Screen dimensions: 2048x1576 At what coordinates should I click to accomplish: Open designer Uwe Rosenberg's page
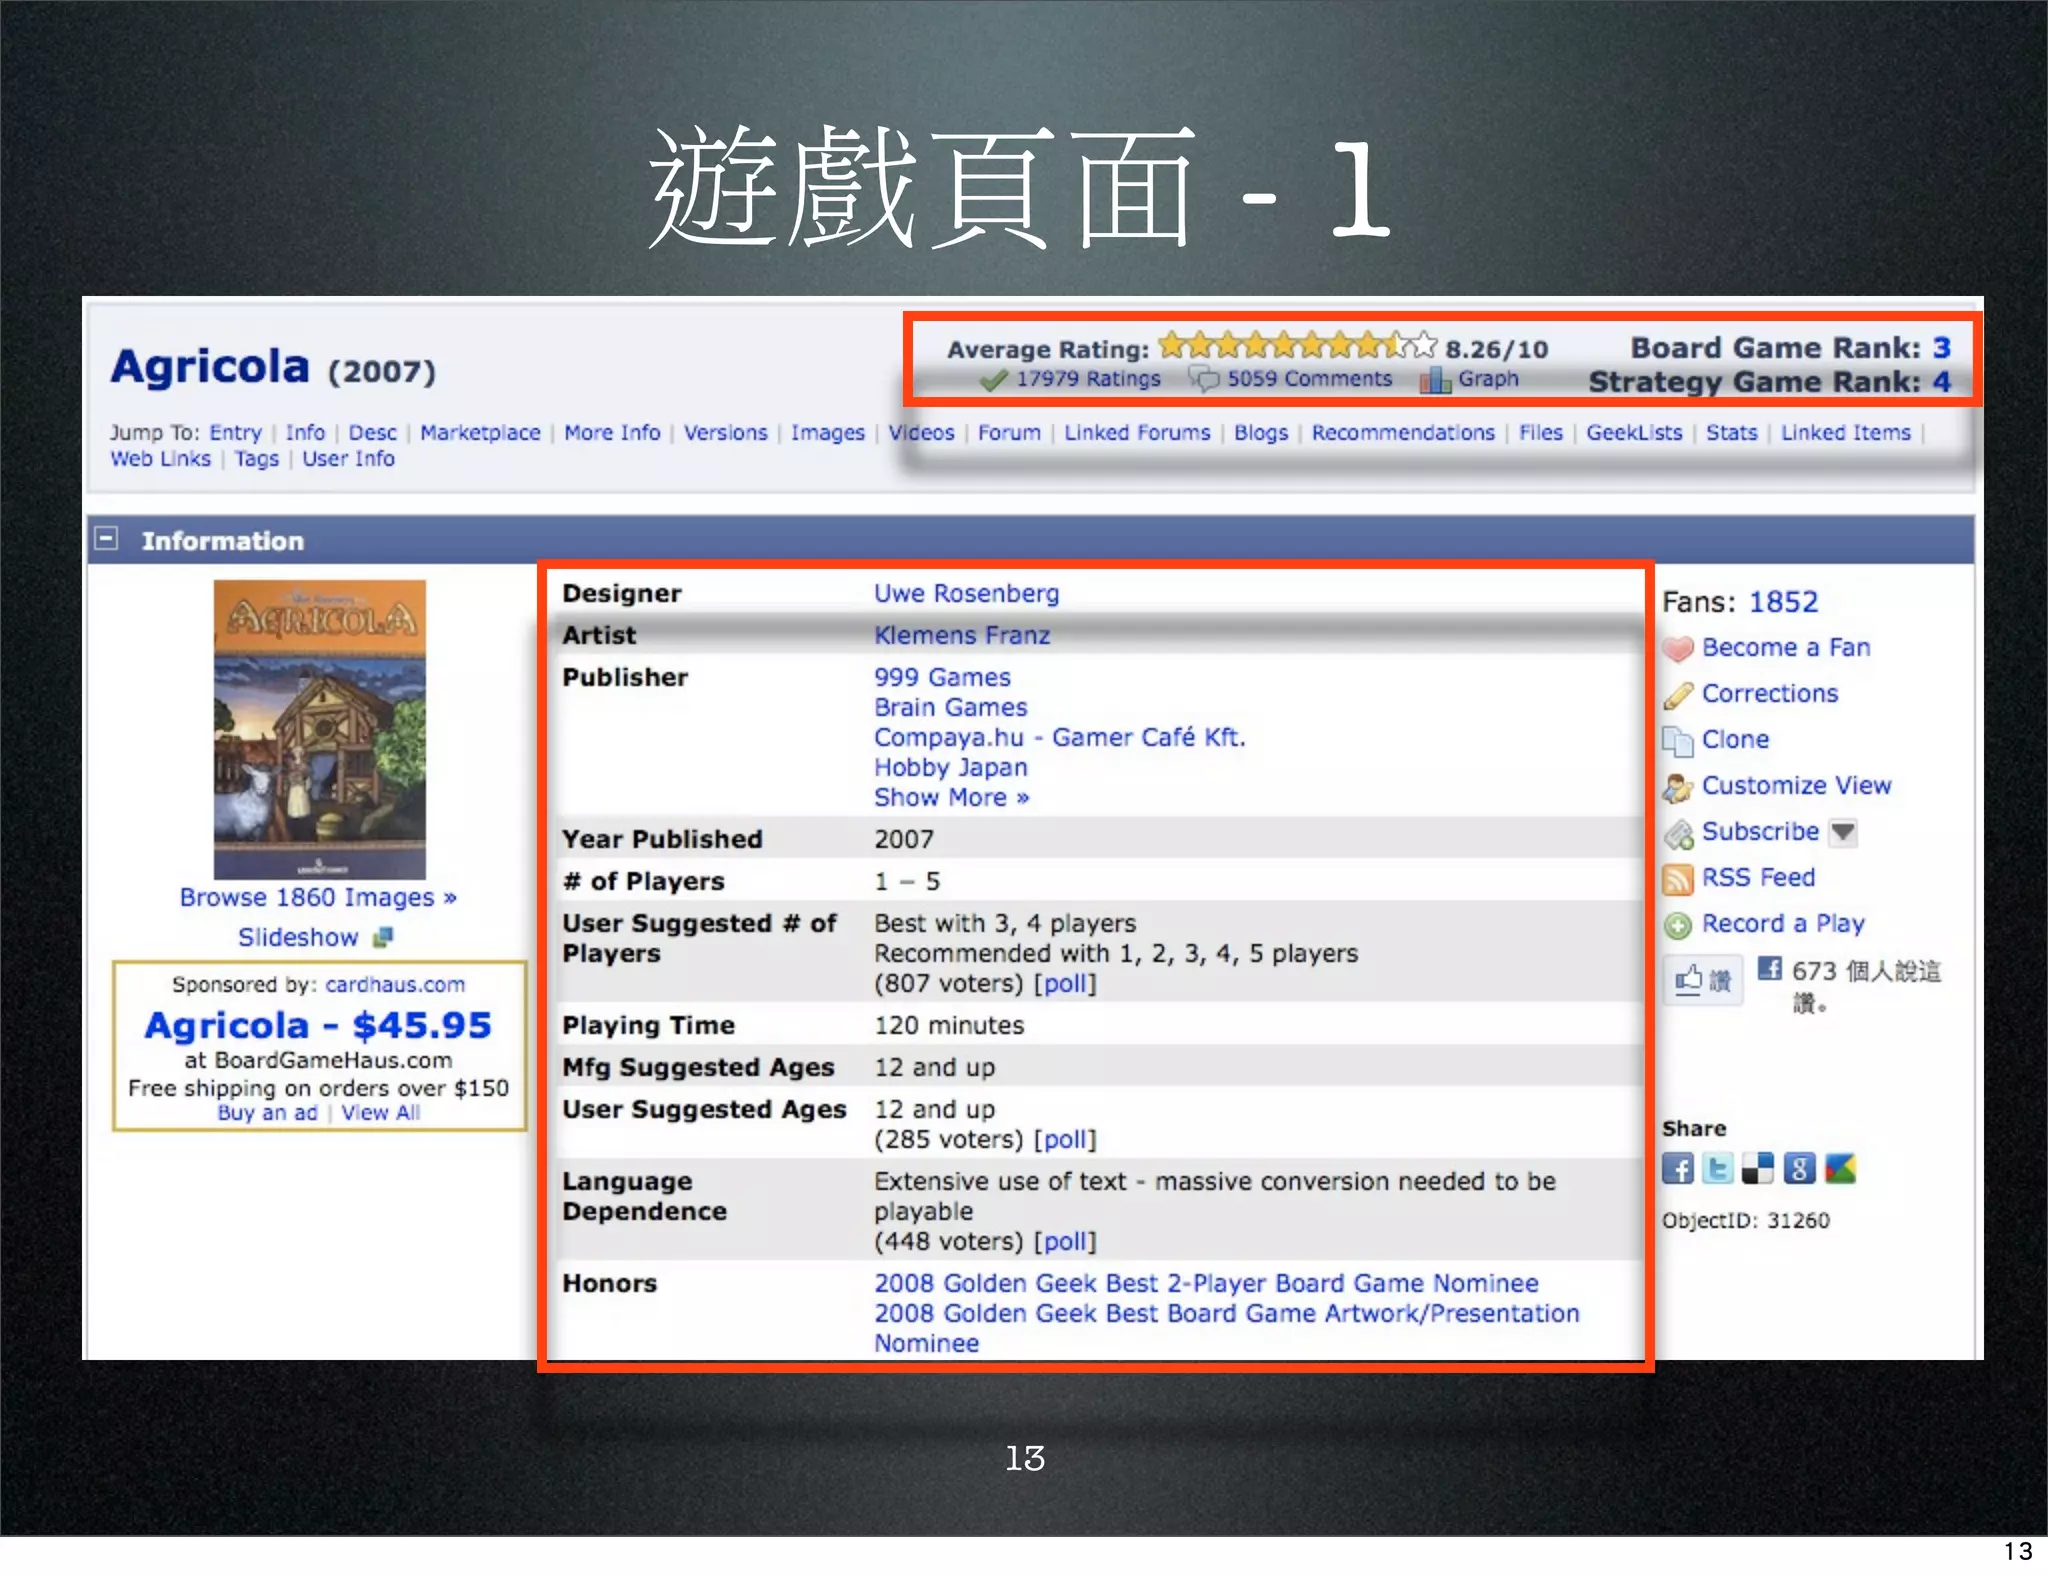point(966,594)
